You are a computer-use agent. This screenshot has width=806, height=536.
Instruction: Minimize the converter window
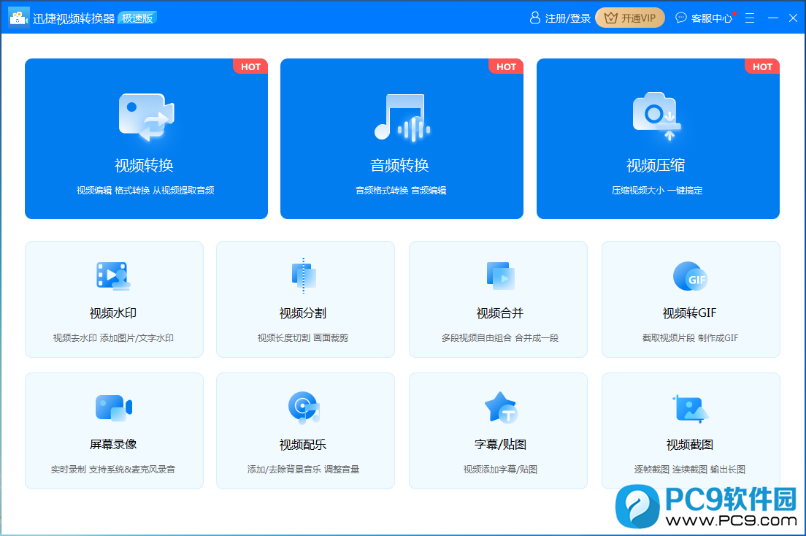[x=773, y=18]
